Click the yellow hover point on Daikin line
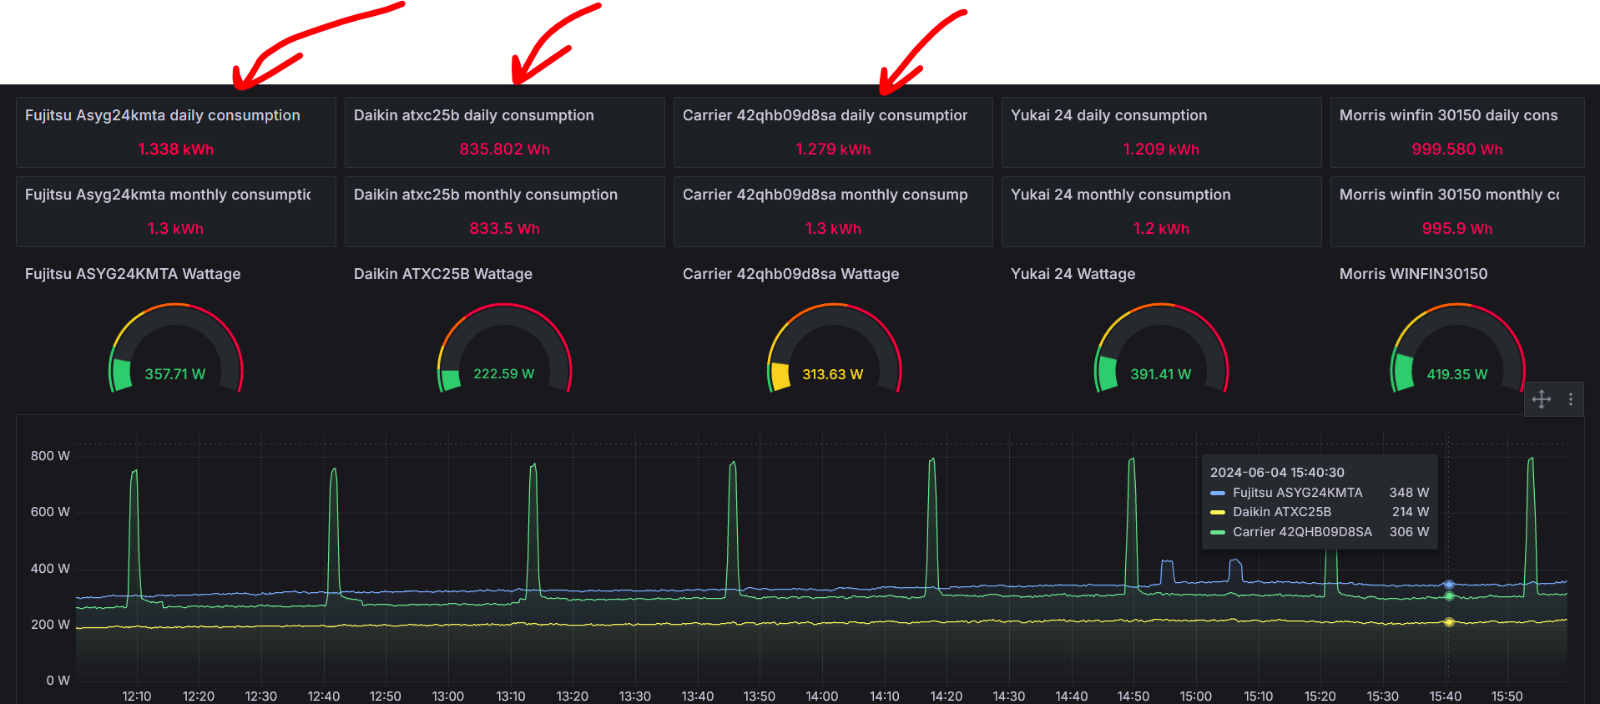This screenshot has height=704, width=1600. pyautogui.click(x=1448, y=622)
